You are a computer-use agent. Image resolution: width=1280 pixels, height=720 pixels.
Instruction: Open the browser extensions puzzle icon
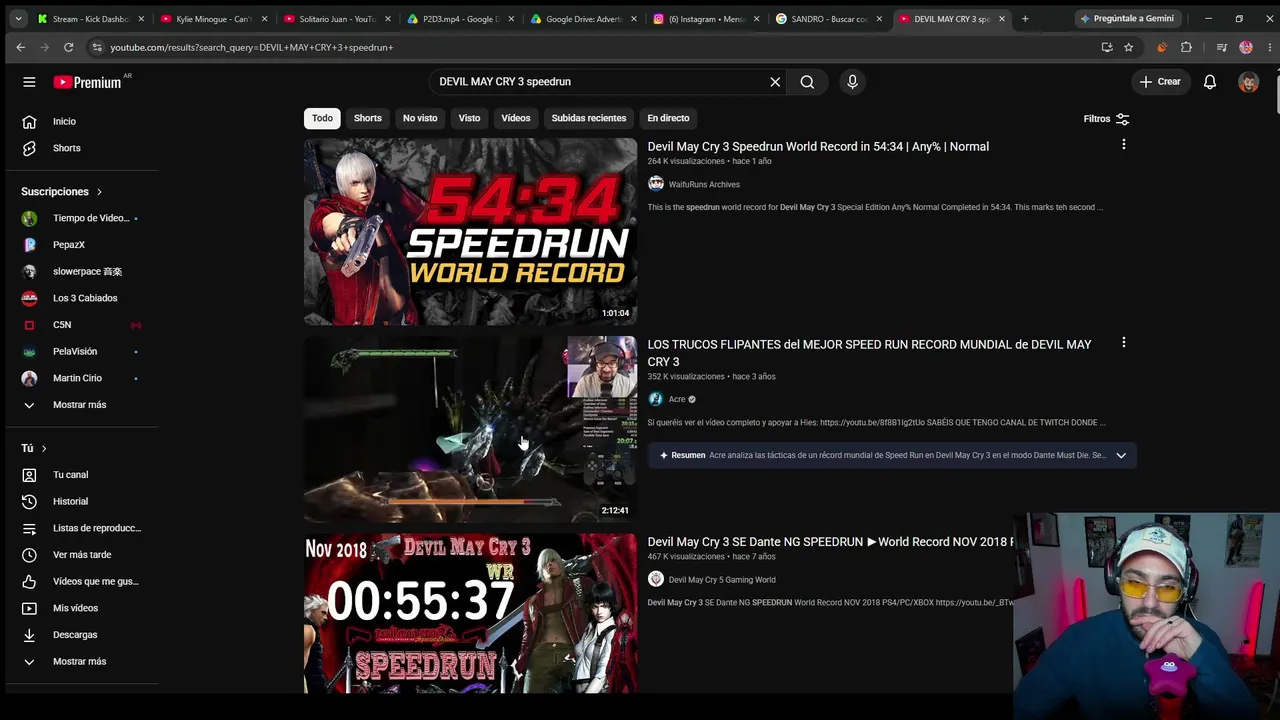[x=1186, y=47]
